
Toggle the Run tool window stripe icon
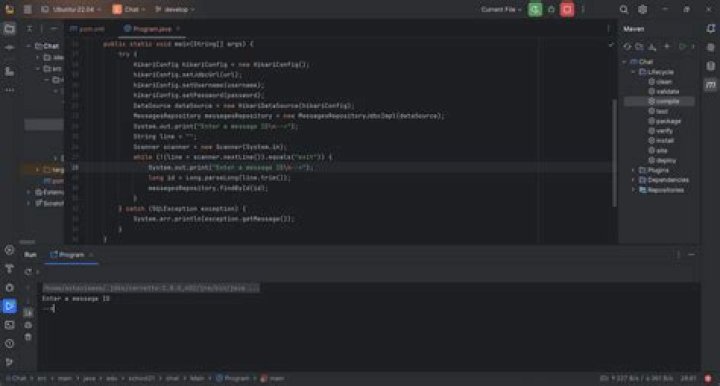pyautogui.click(x=9, y=306)
